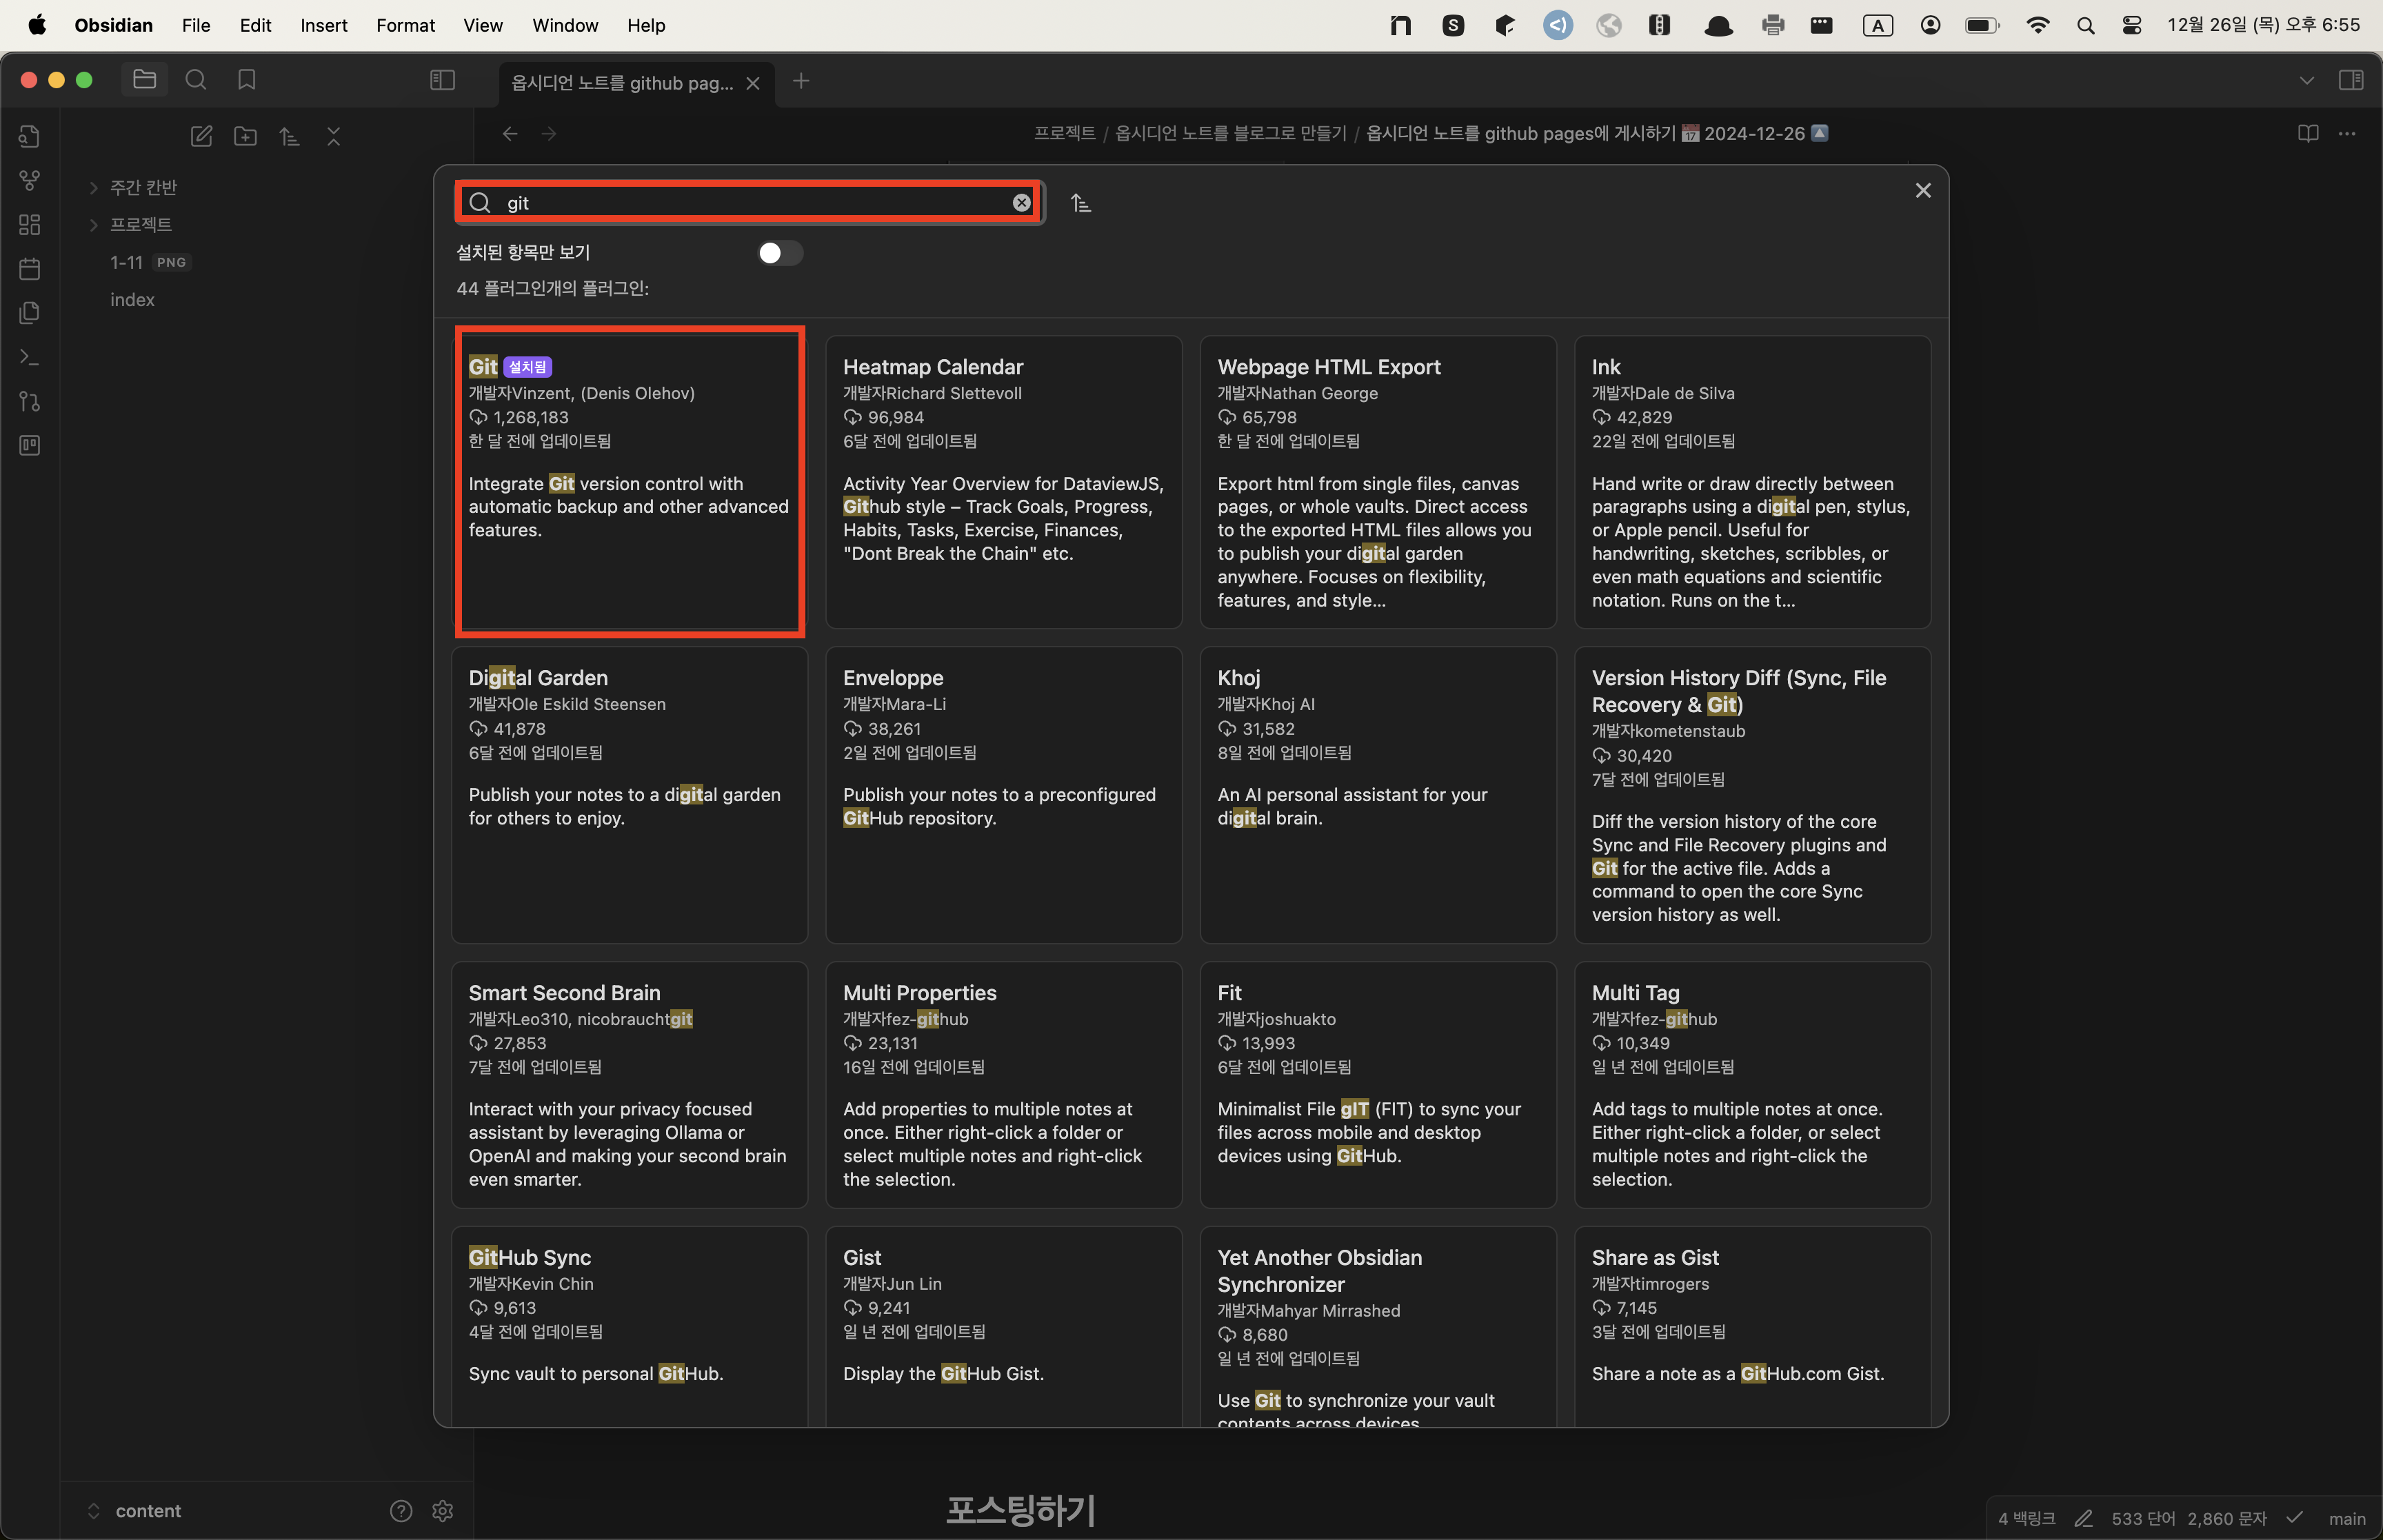This screenshot has height=1540, width=2383.
Task: Open macOS Spotlight search icon
Action: (2085, 26)
